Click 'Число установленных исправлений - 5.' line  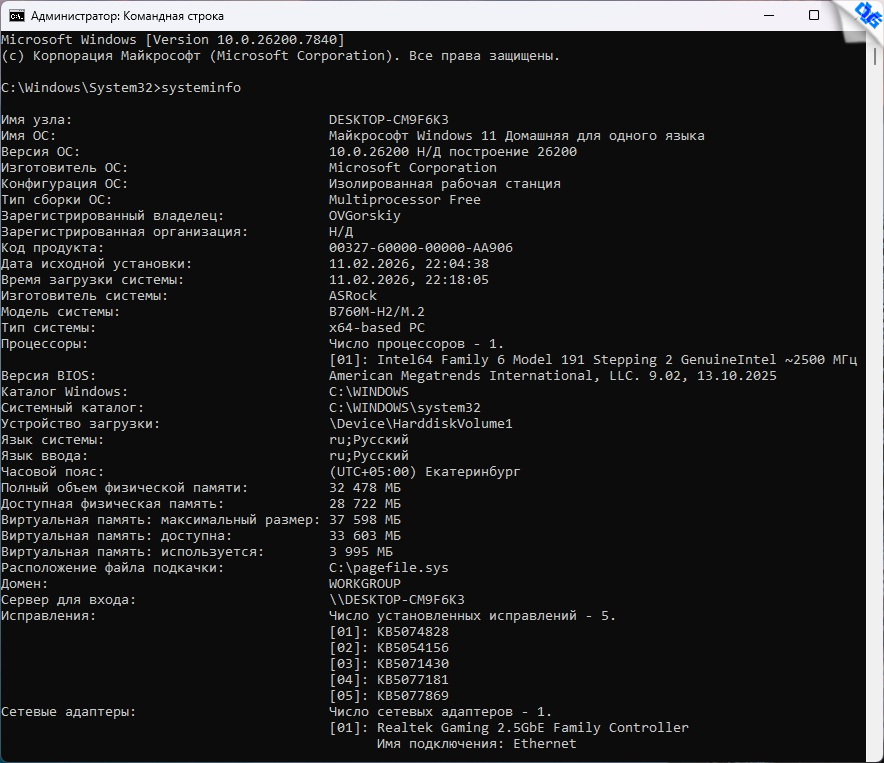472,616
